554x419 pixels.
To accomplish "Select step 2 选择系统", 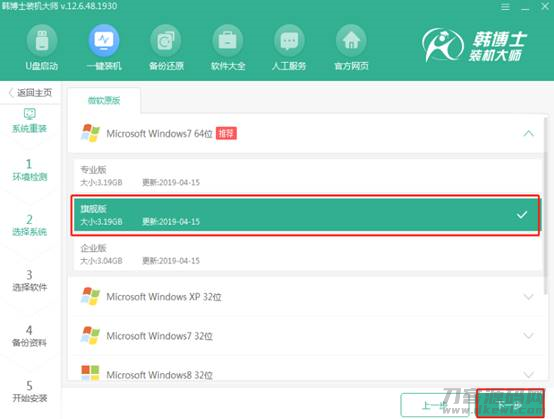I will click(x=30, y=225).
